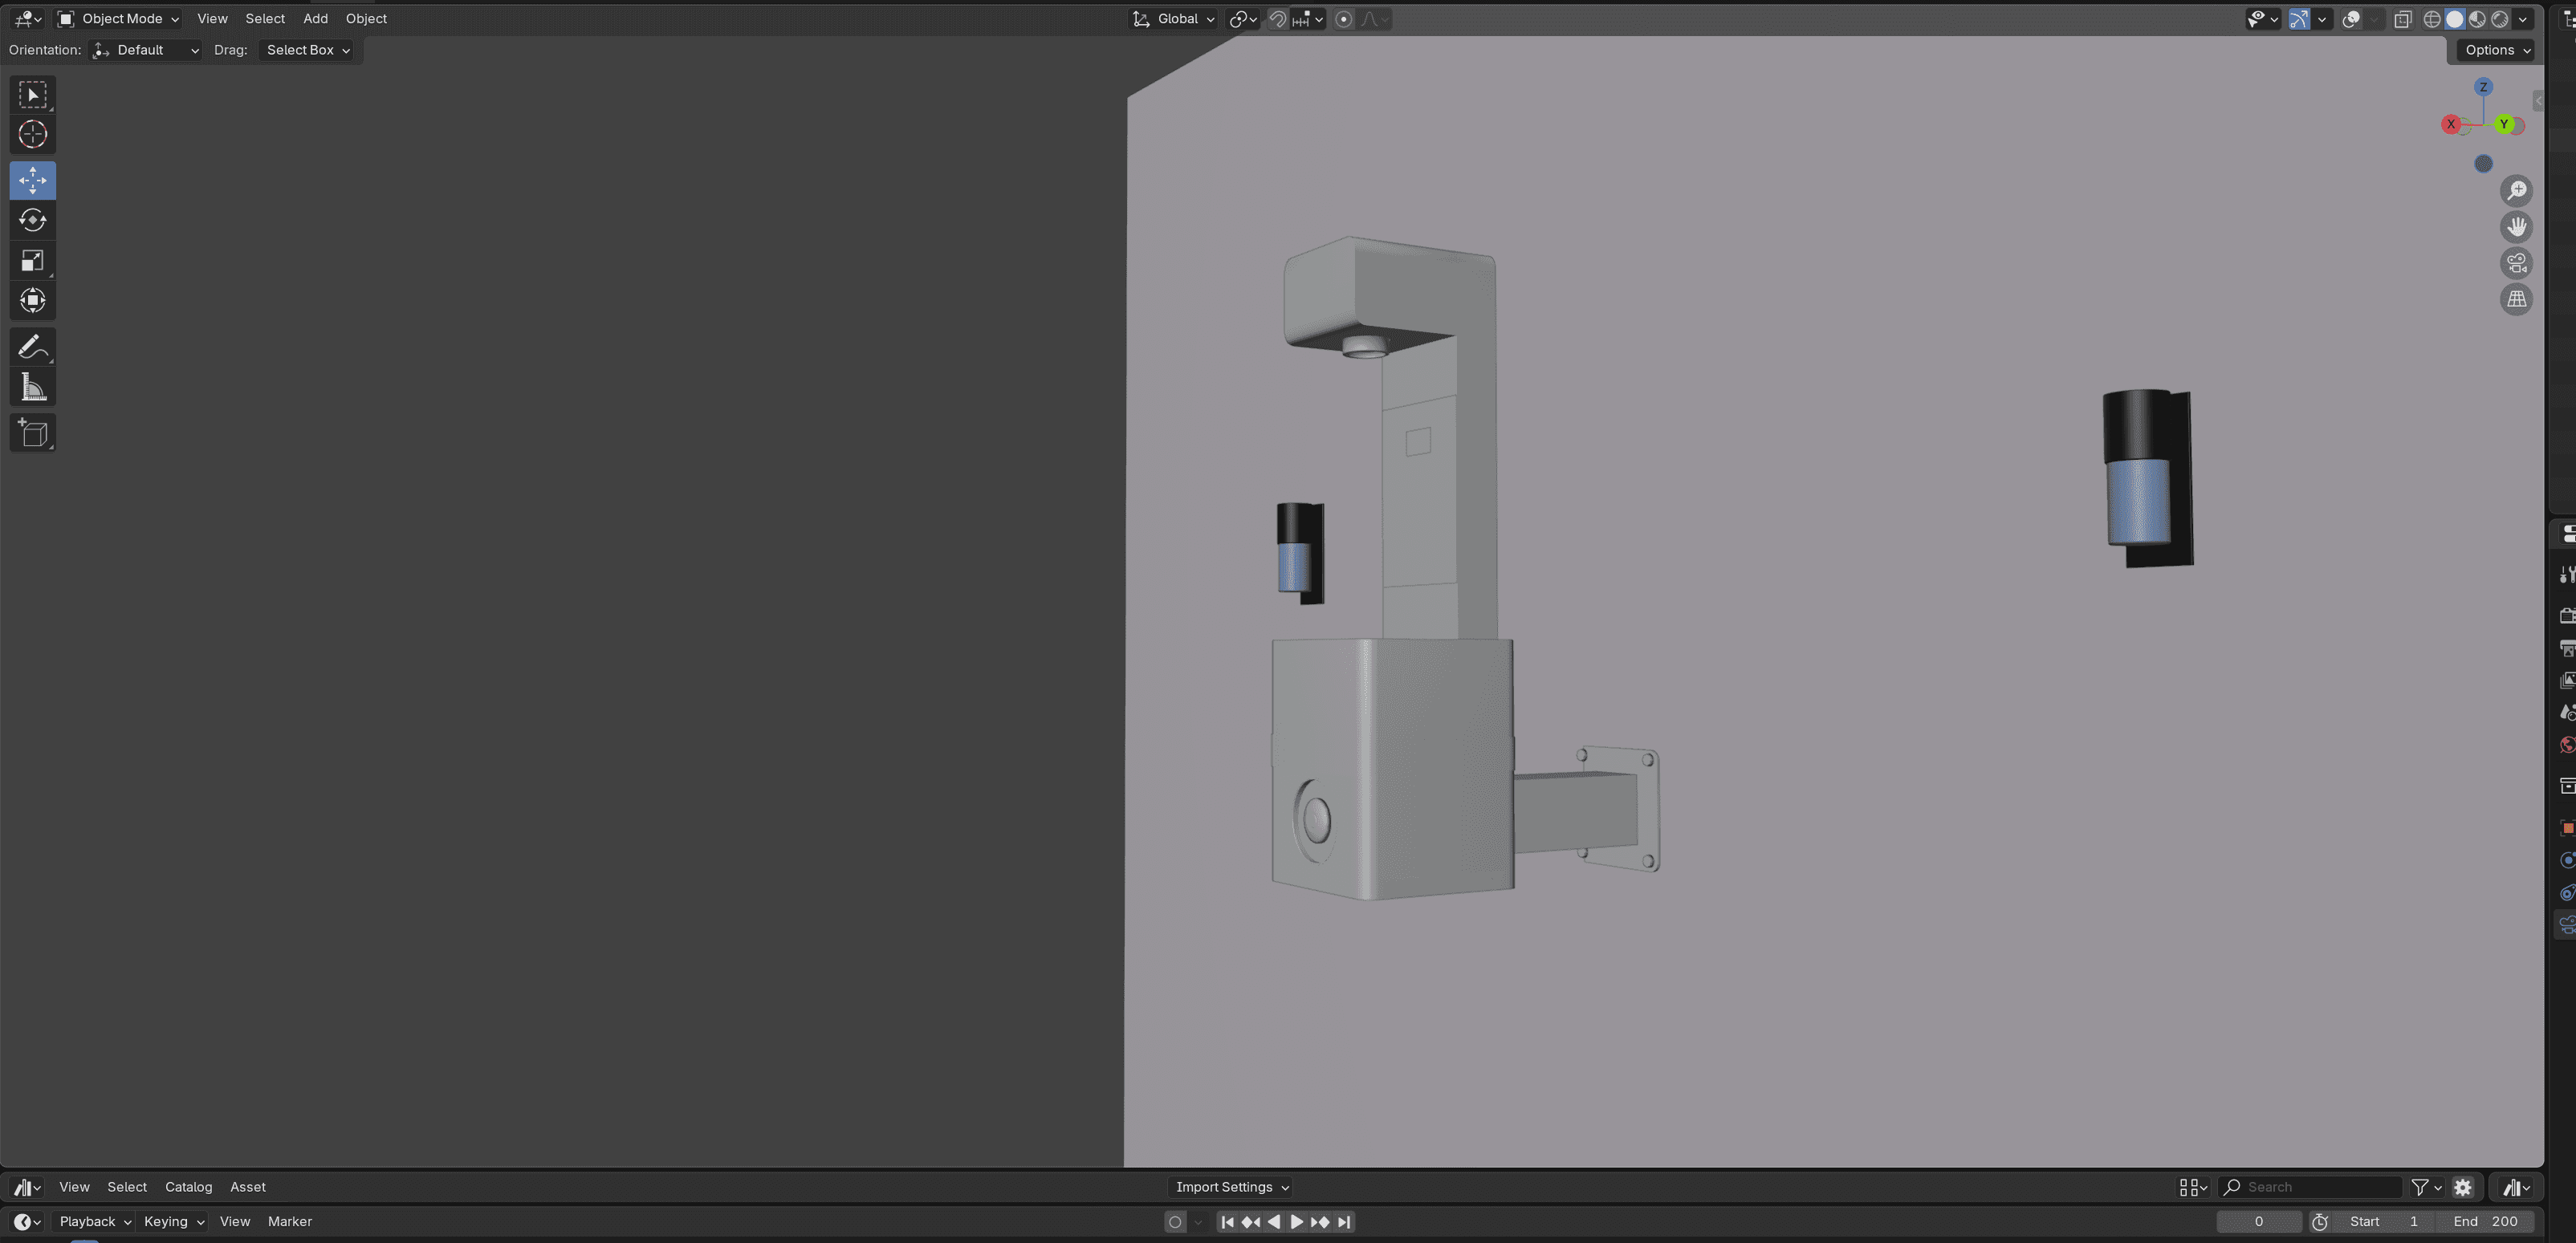Image resolution: width=2576 pixels, height=1243 pixels.
Task: Open Import Settings popover
Action: point(1232,1187)
